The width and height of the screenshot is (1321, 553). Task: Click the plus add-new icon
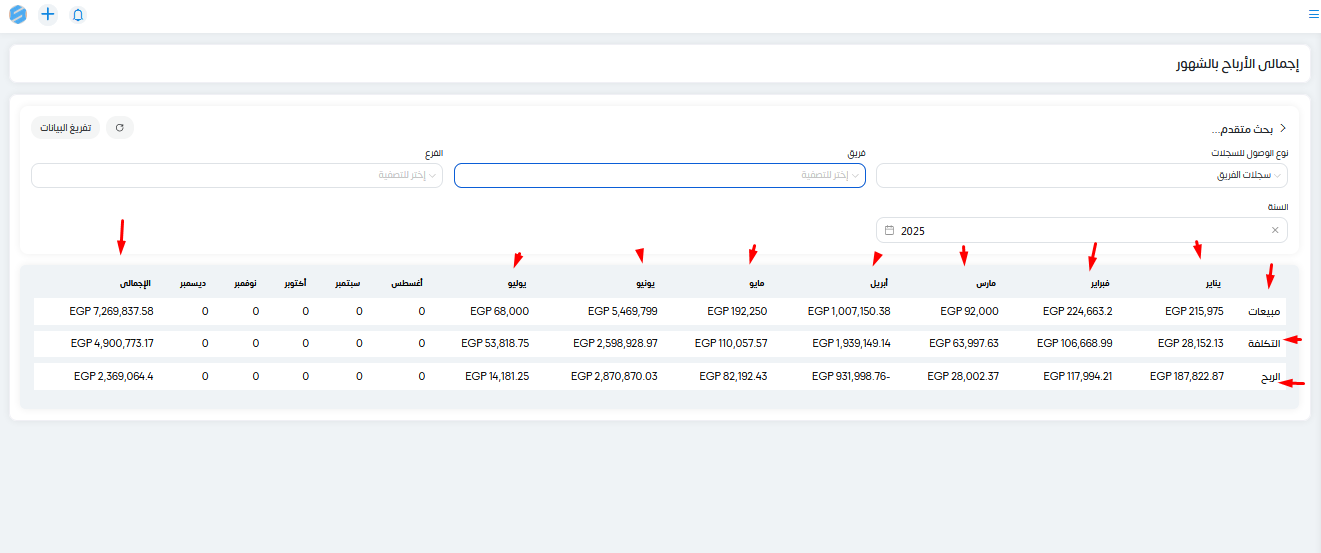48,15
